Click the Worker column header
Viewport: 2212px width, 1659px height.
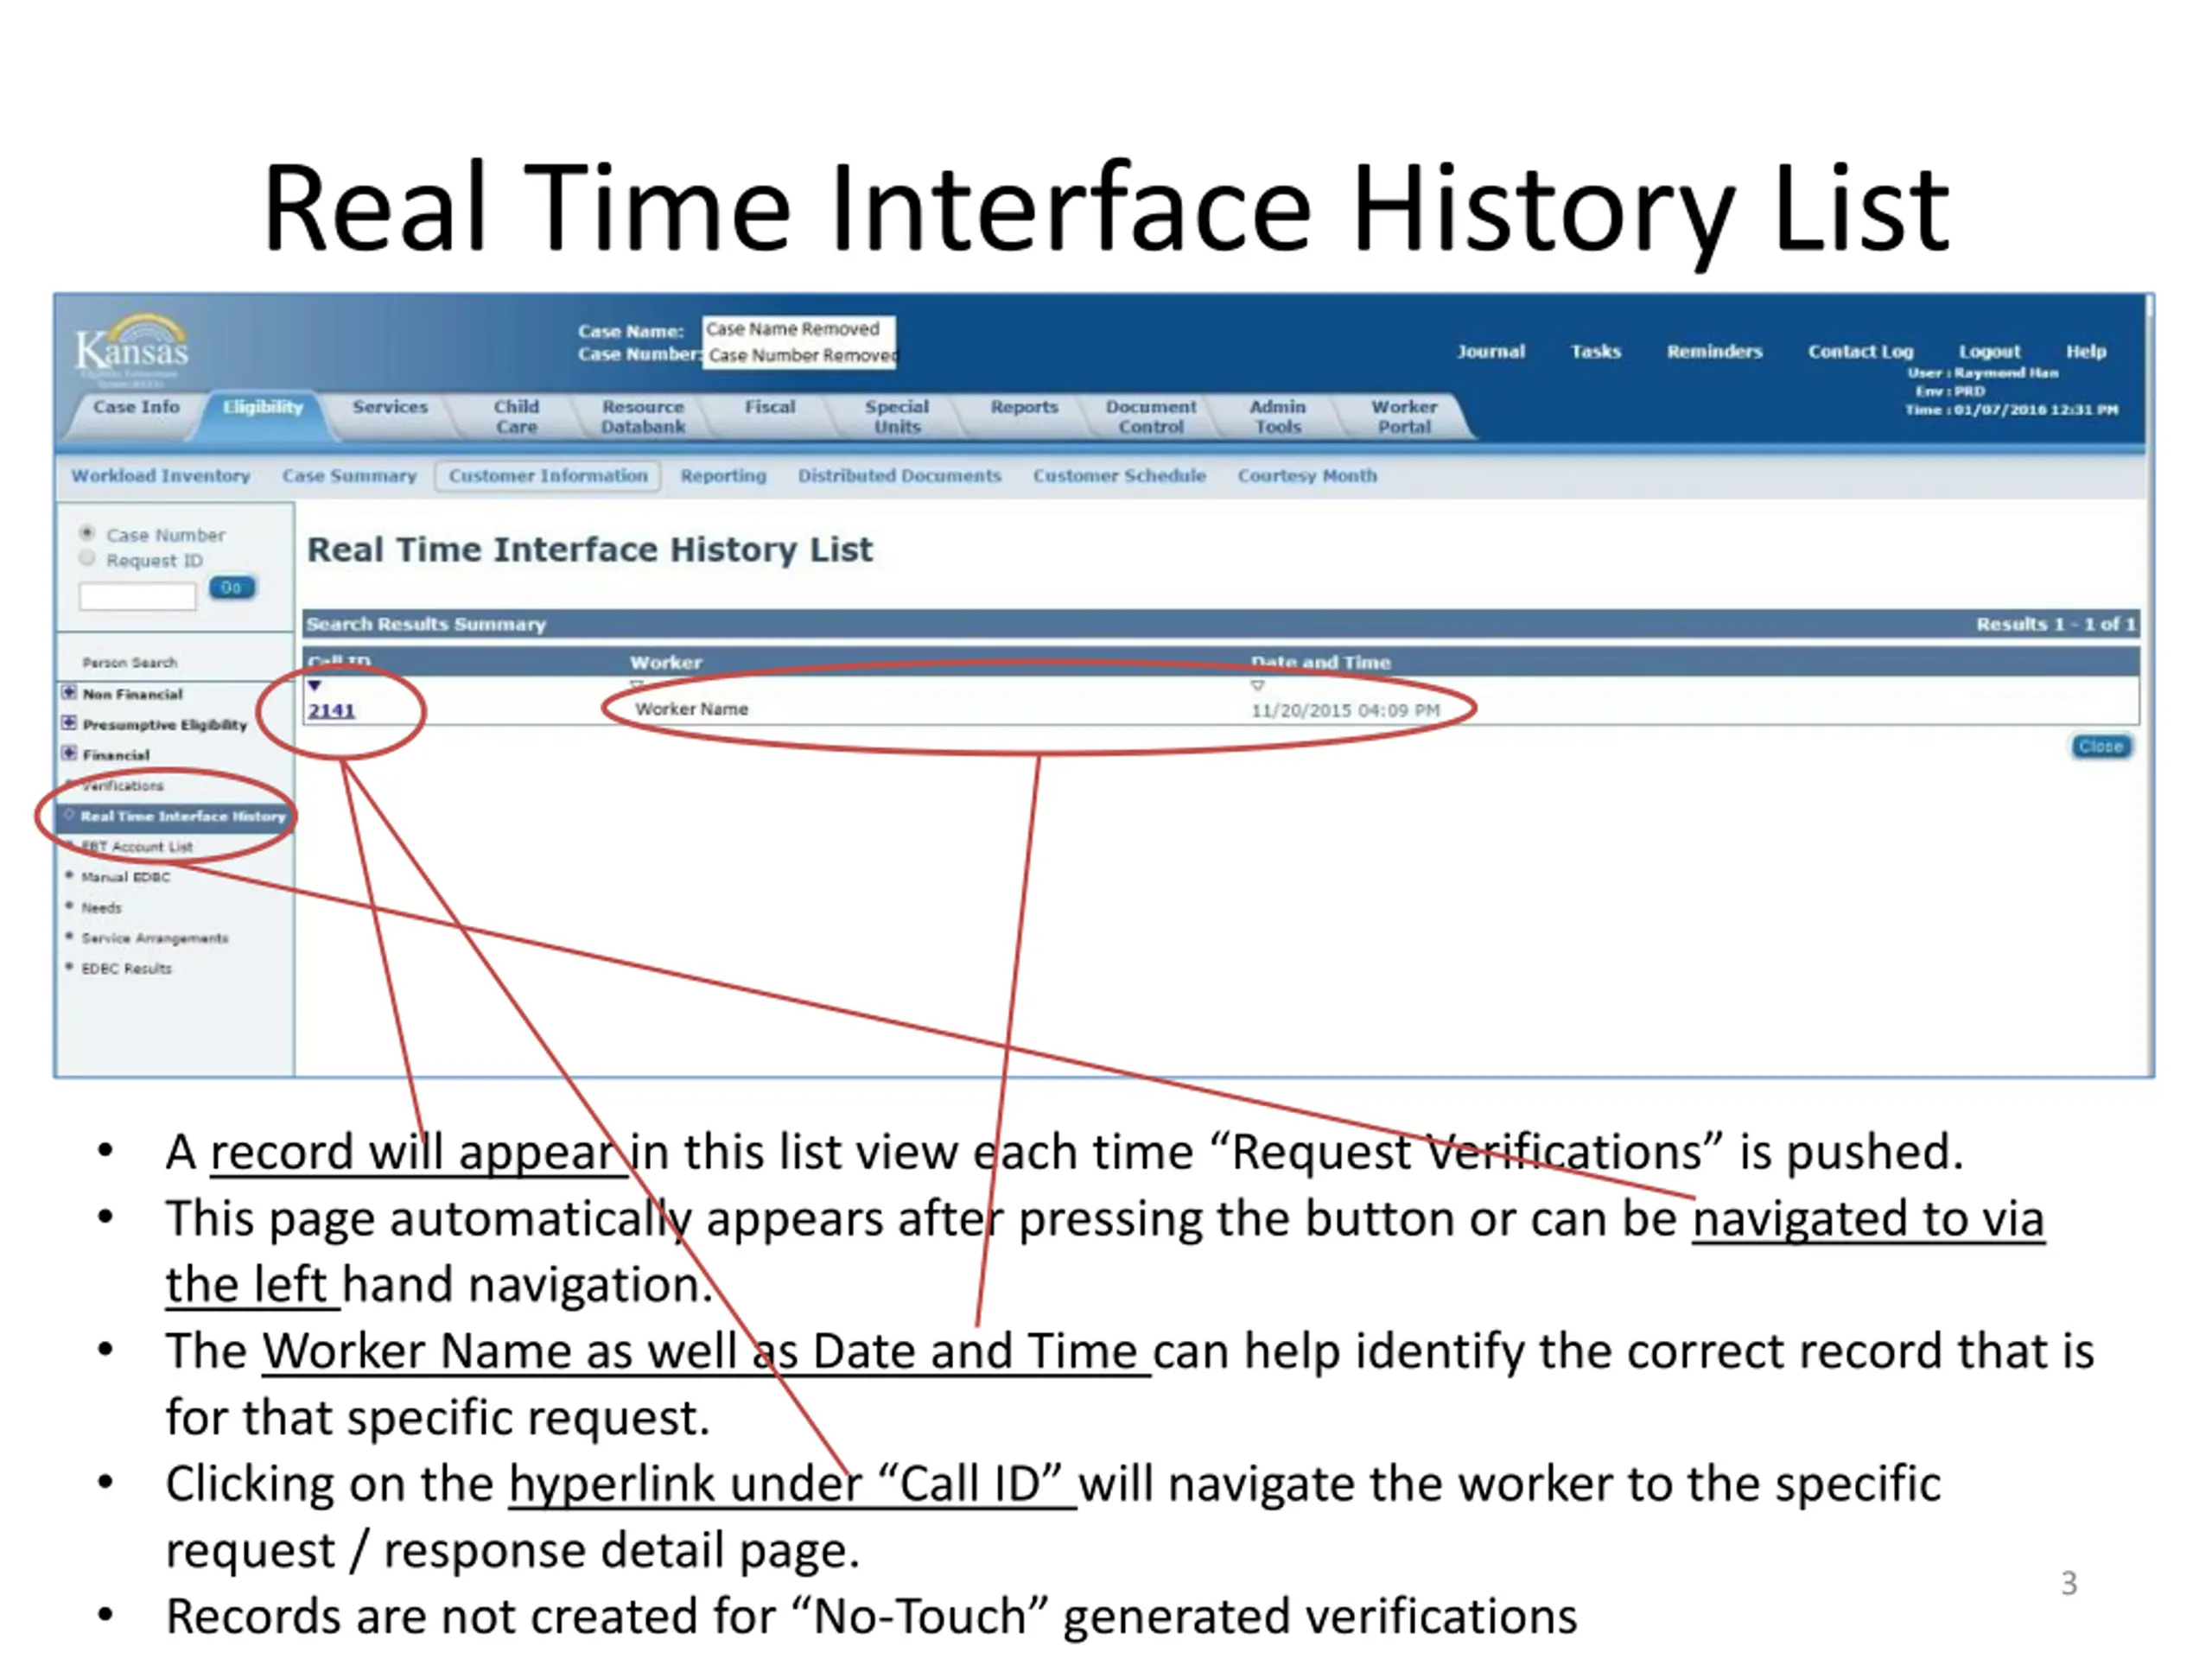pos(666,663)
